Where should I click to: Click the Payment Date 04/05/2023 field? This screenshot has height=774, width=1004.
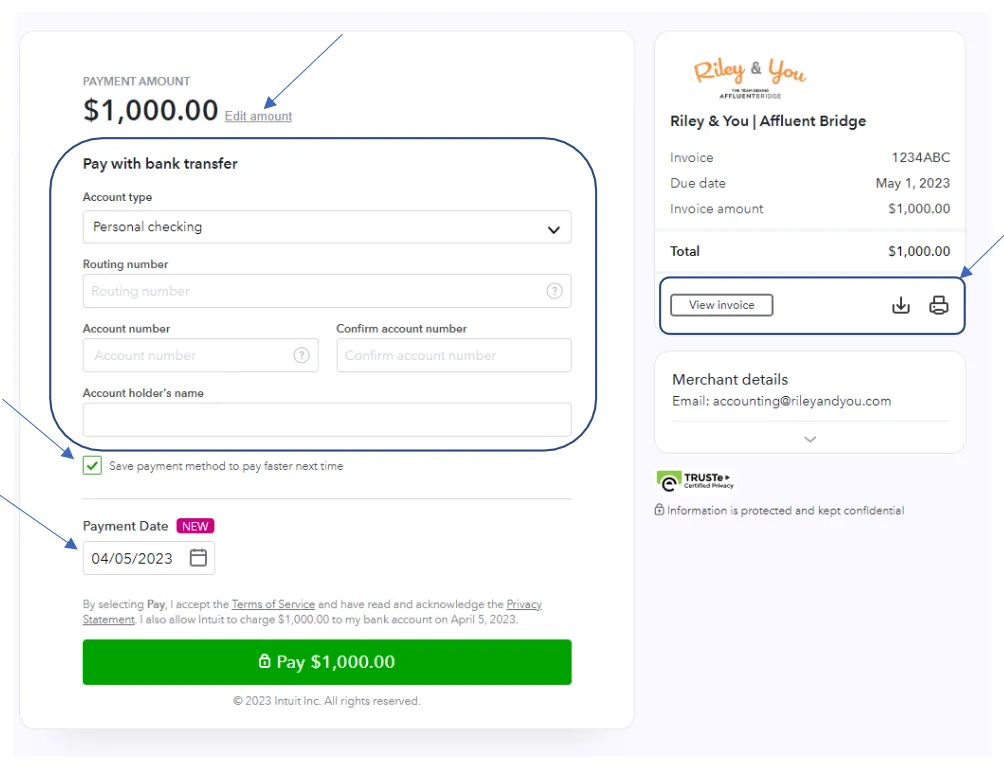(x=149, y=558)
